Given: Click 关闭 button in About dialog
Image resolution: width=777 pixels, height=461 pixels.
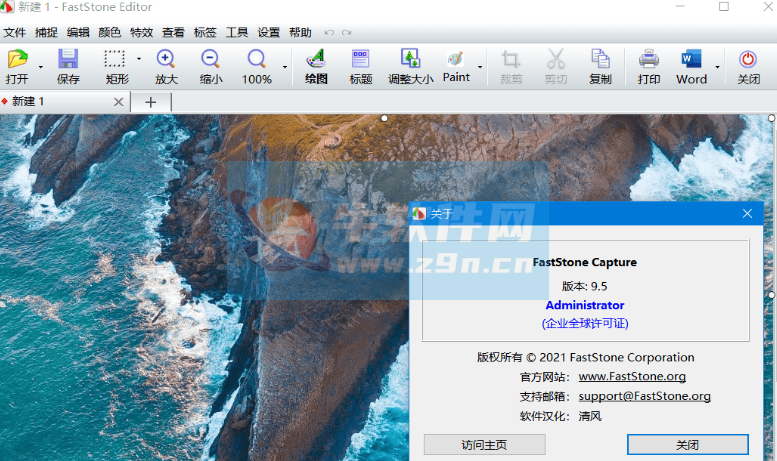Looking at the screenshot, I should (x=687, y=445).
